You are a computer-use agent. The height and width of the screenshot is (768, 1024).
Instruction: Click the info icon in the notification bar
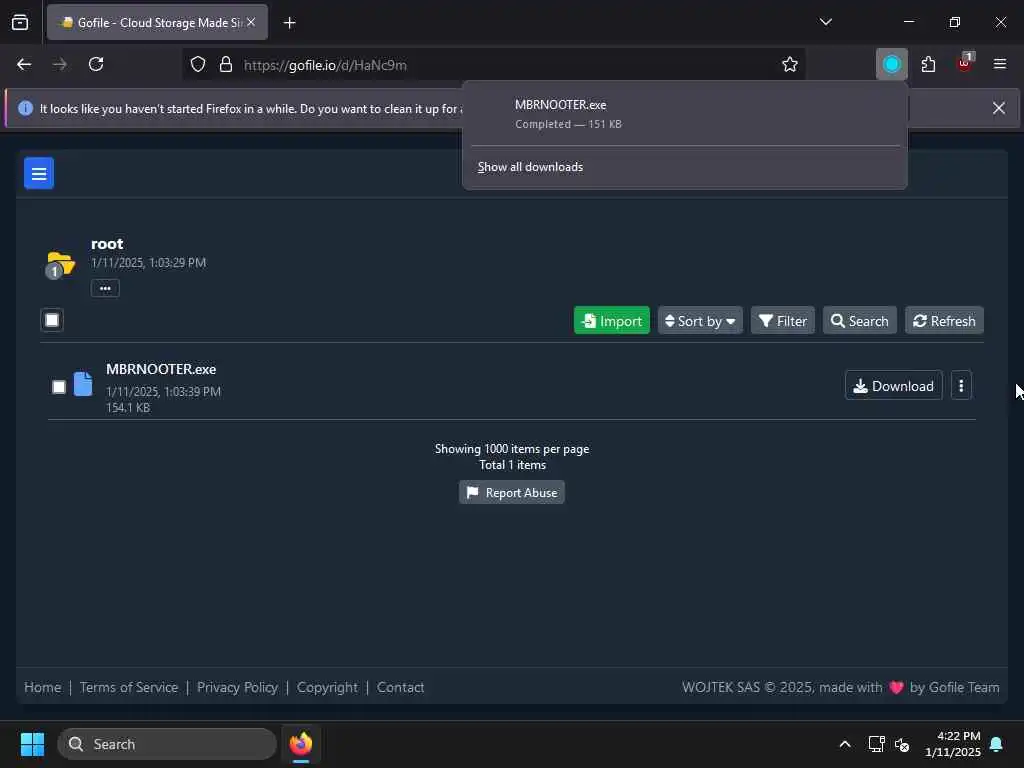pos(25,108)
